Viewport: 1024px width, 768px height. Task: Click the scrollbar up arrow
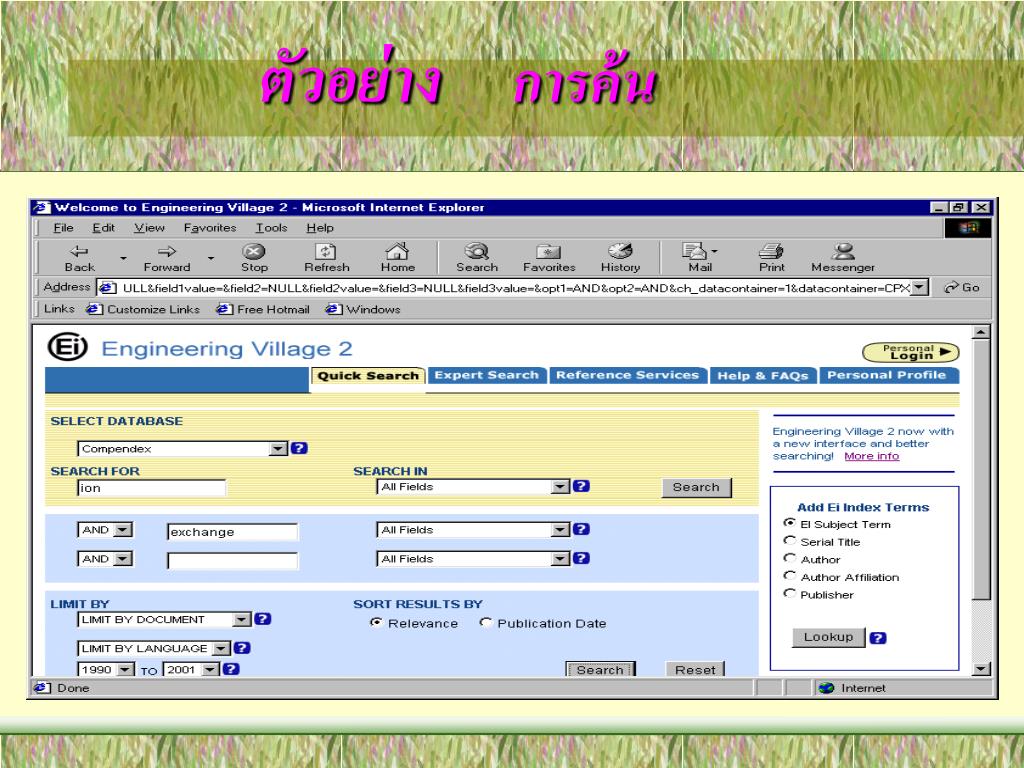[x=981, y=332]
